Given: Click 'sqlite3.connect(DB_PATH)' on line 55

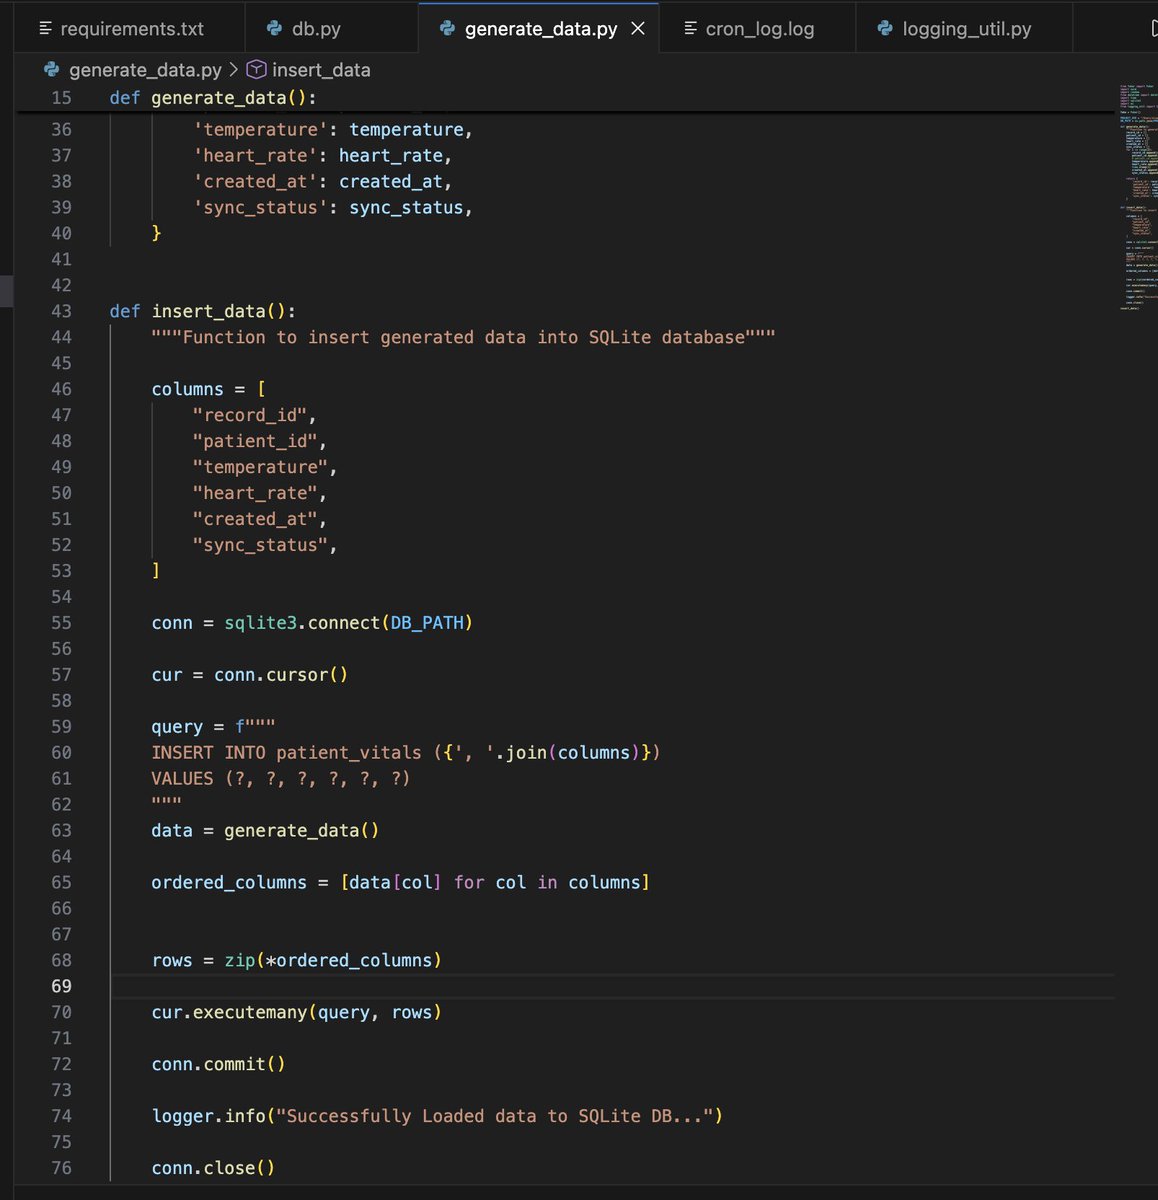Looking at the screenshot, I should (348, 623).
